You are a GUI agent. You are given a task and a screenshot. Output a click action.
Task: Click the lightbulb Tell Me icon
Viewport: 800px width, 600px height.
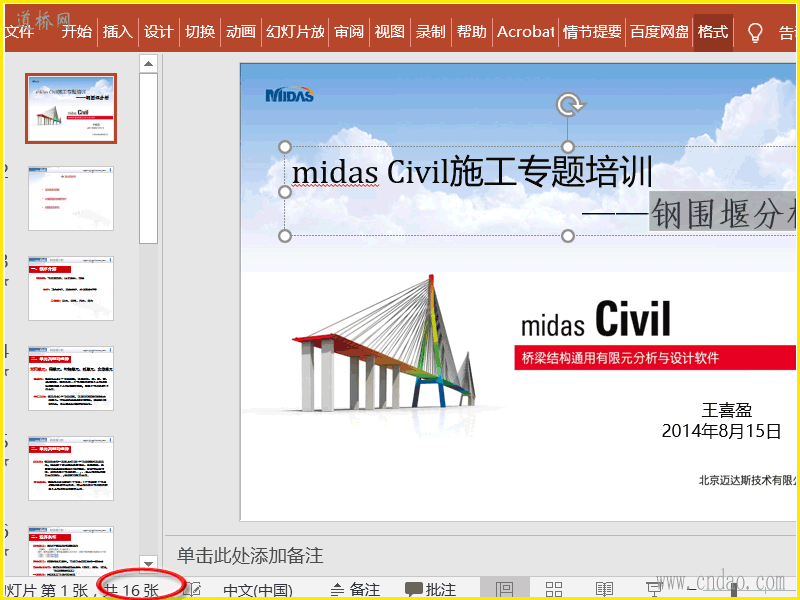tap(755, 33)
